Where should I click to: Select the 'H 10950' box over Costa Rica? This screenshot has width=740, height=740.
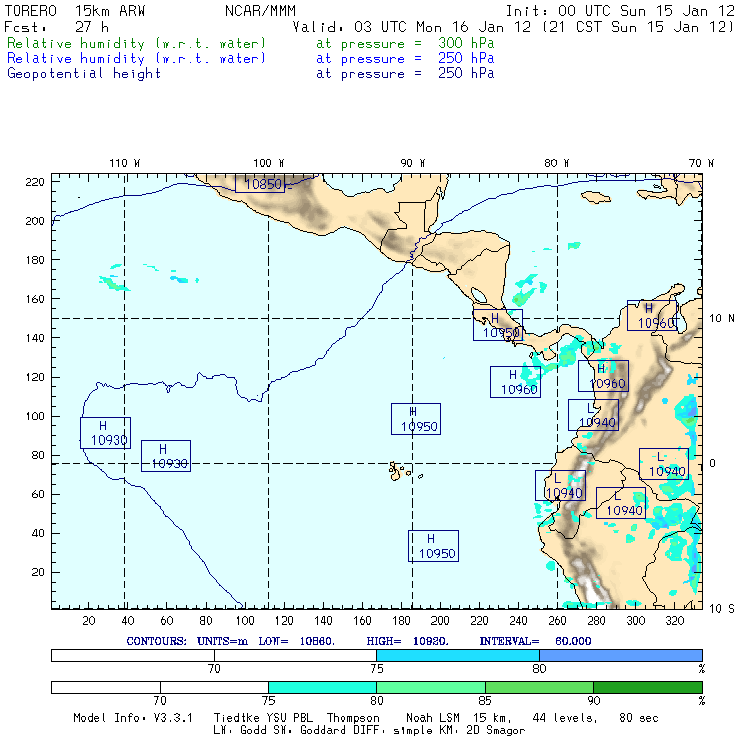pyautogui.click(x=498, y=325)
